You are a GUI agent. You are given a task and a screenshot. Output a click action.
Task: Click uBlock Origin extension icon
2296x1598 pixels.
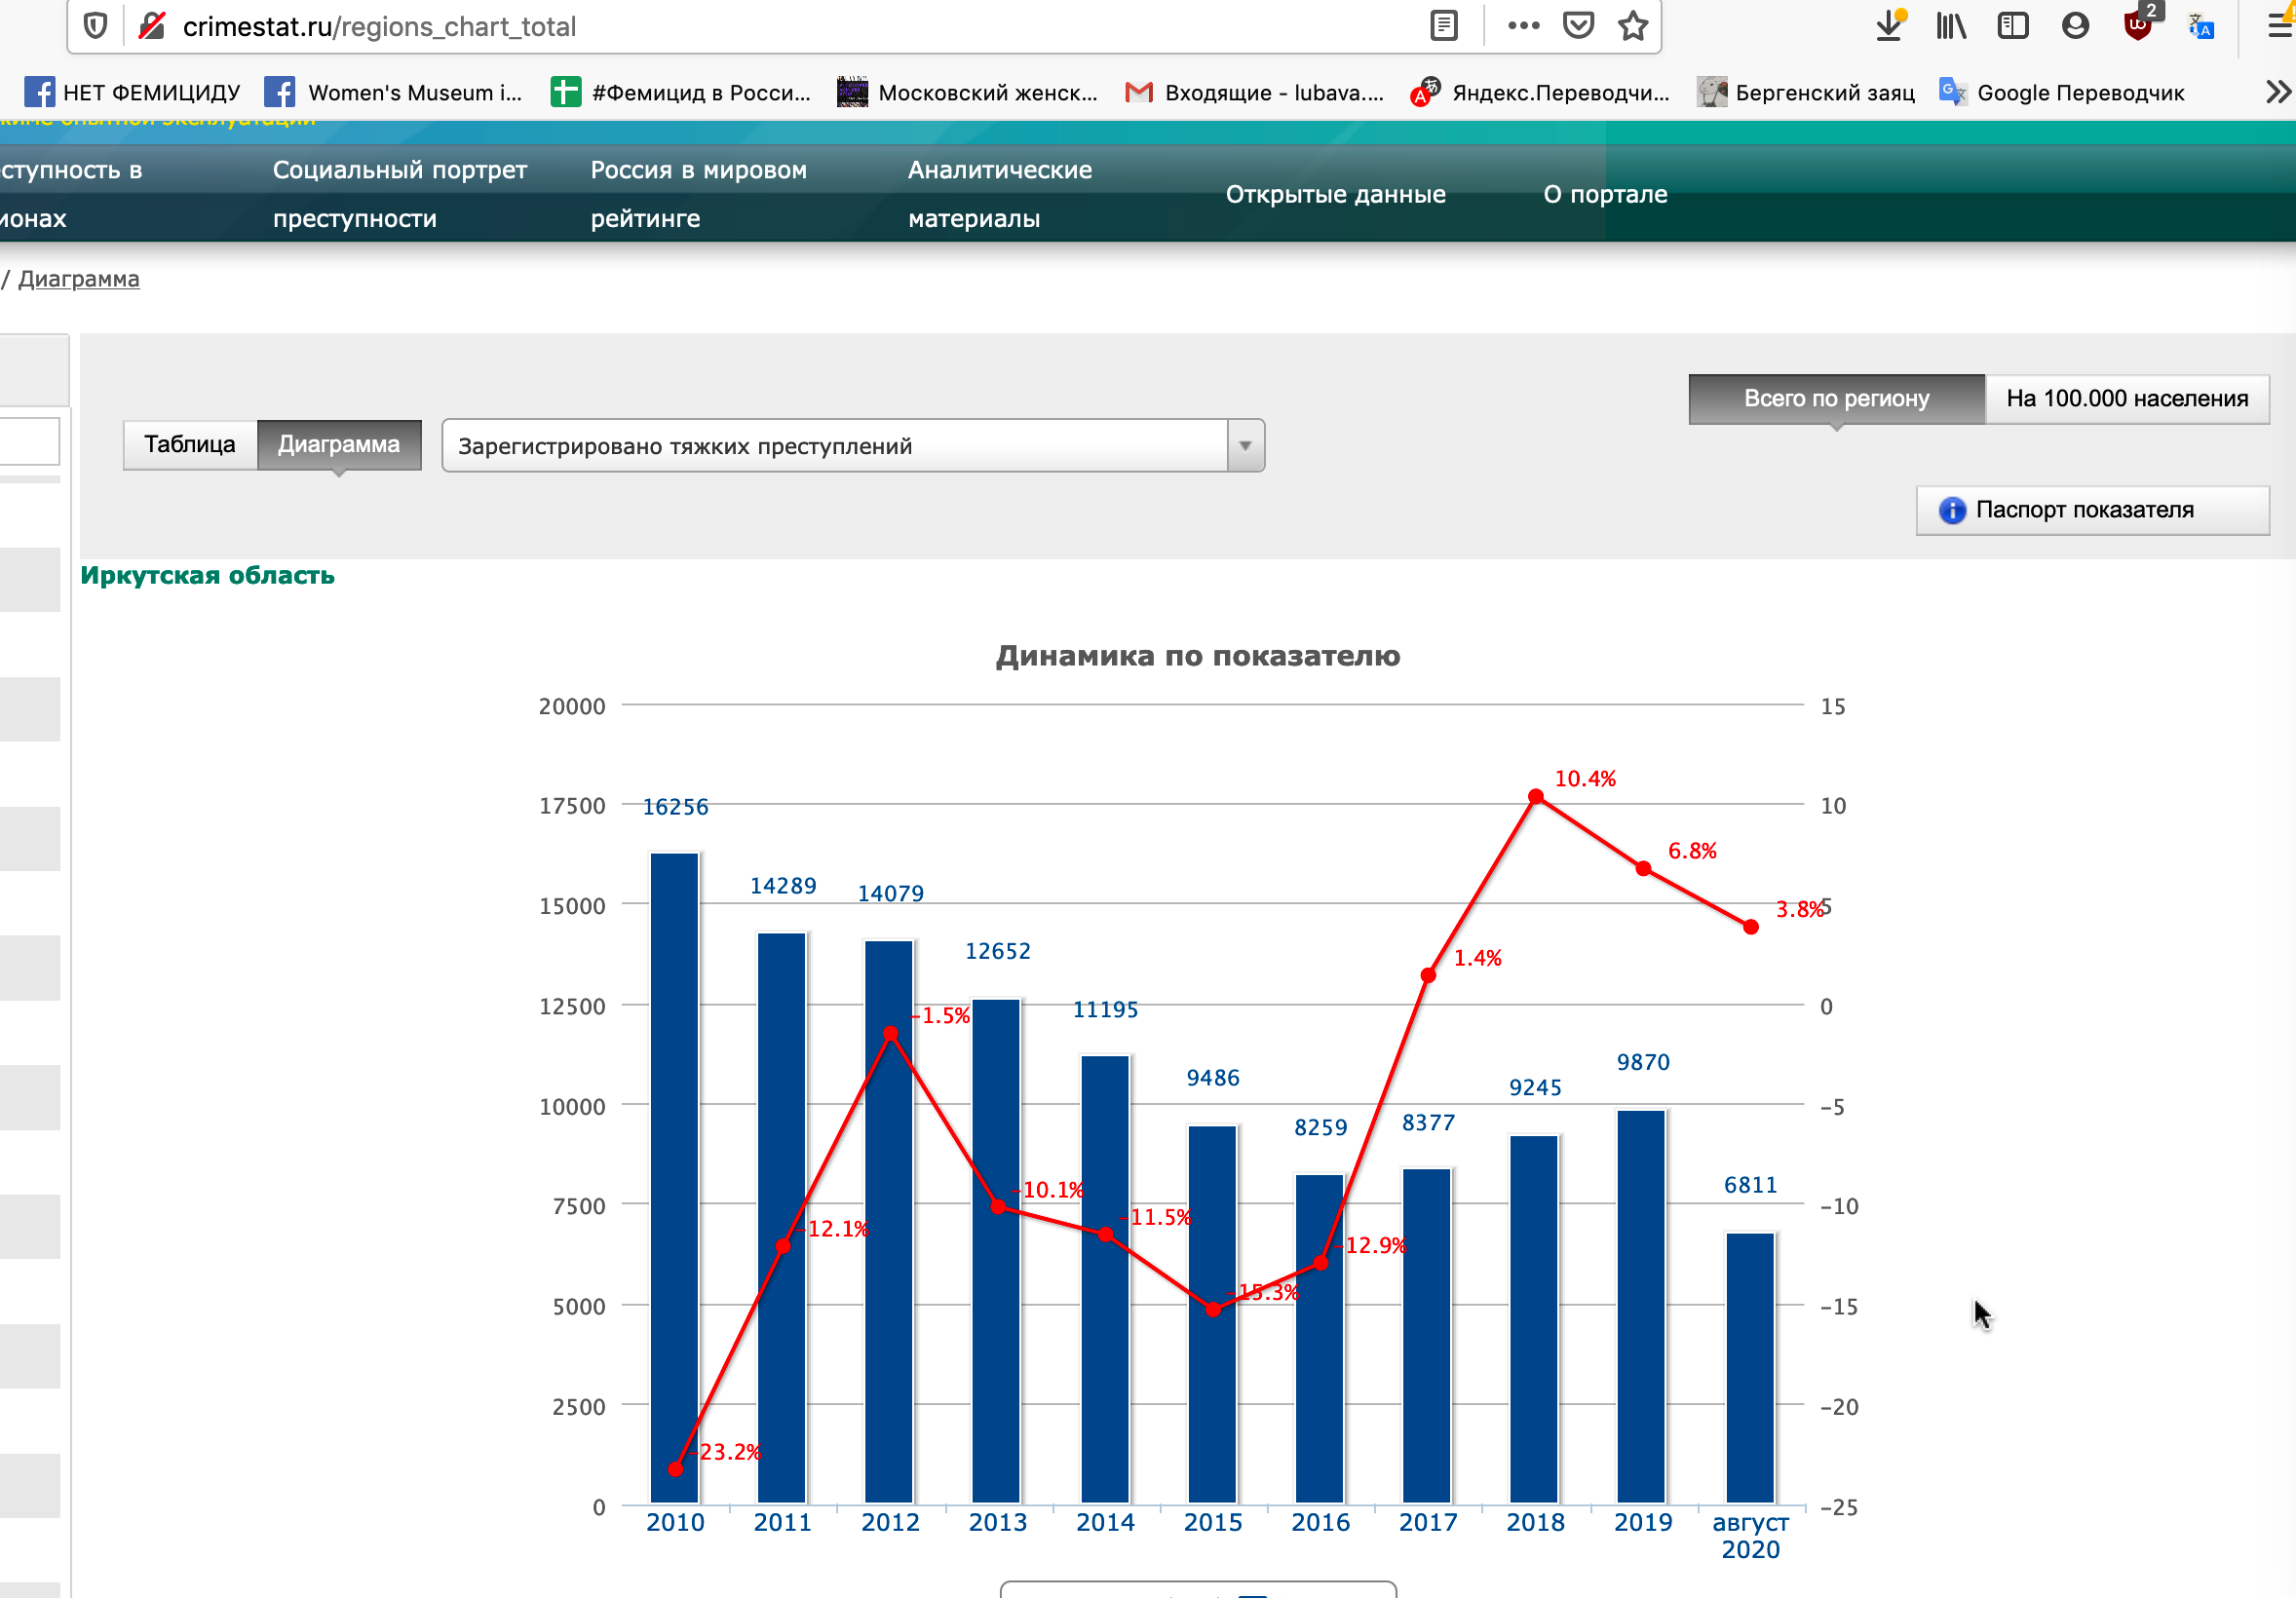2138,25
